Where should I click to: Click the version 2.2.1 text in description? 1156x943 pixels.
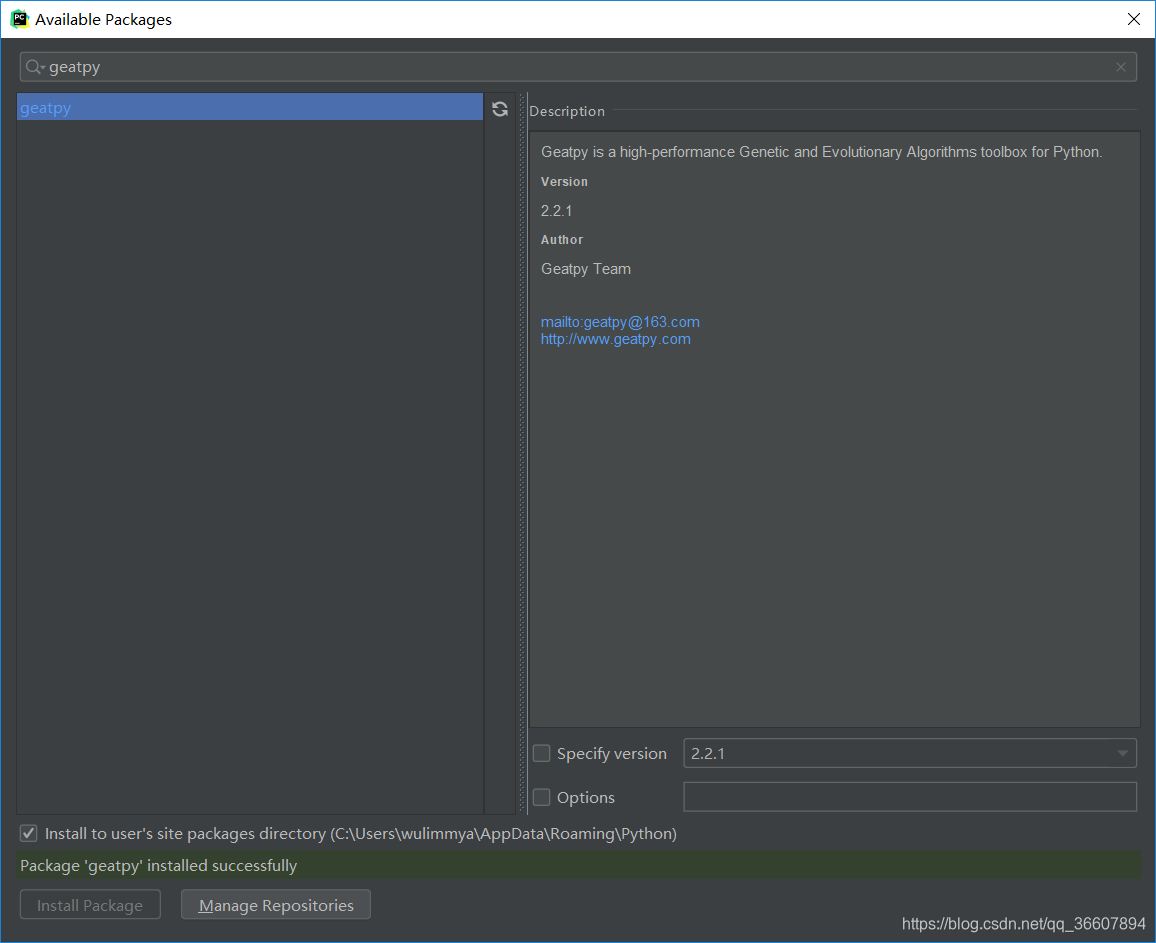557,211
